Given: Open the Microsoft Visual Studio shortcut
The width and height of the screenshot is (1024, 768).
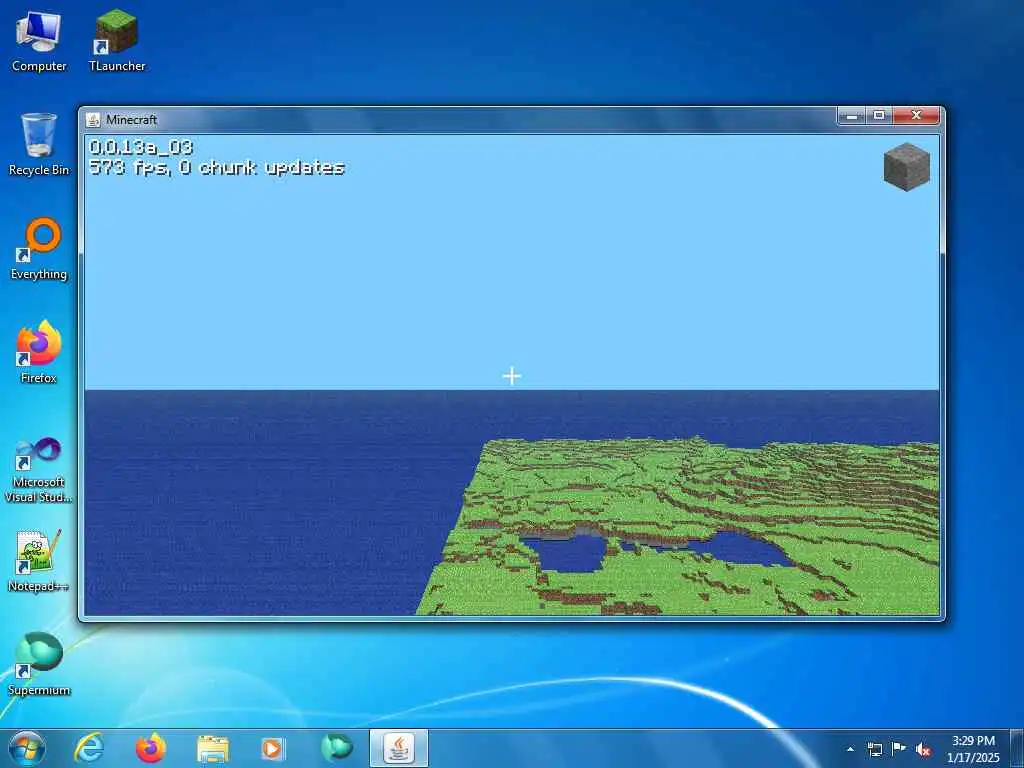Looking at the screenshot, I should [39, 470].
